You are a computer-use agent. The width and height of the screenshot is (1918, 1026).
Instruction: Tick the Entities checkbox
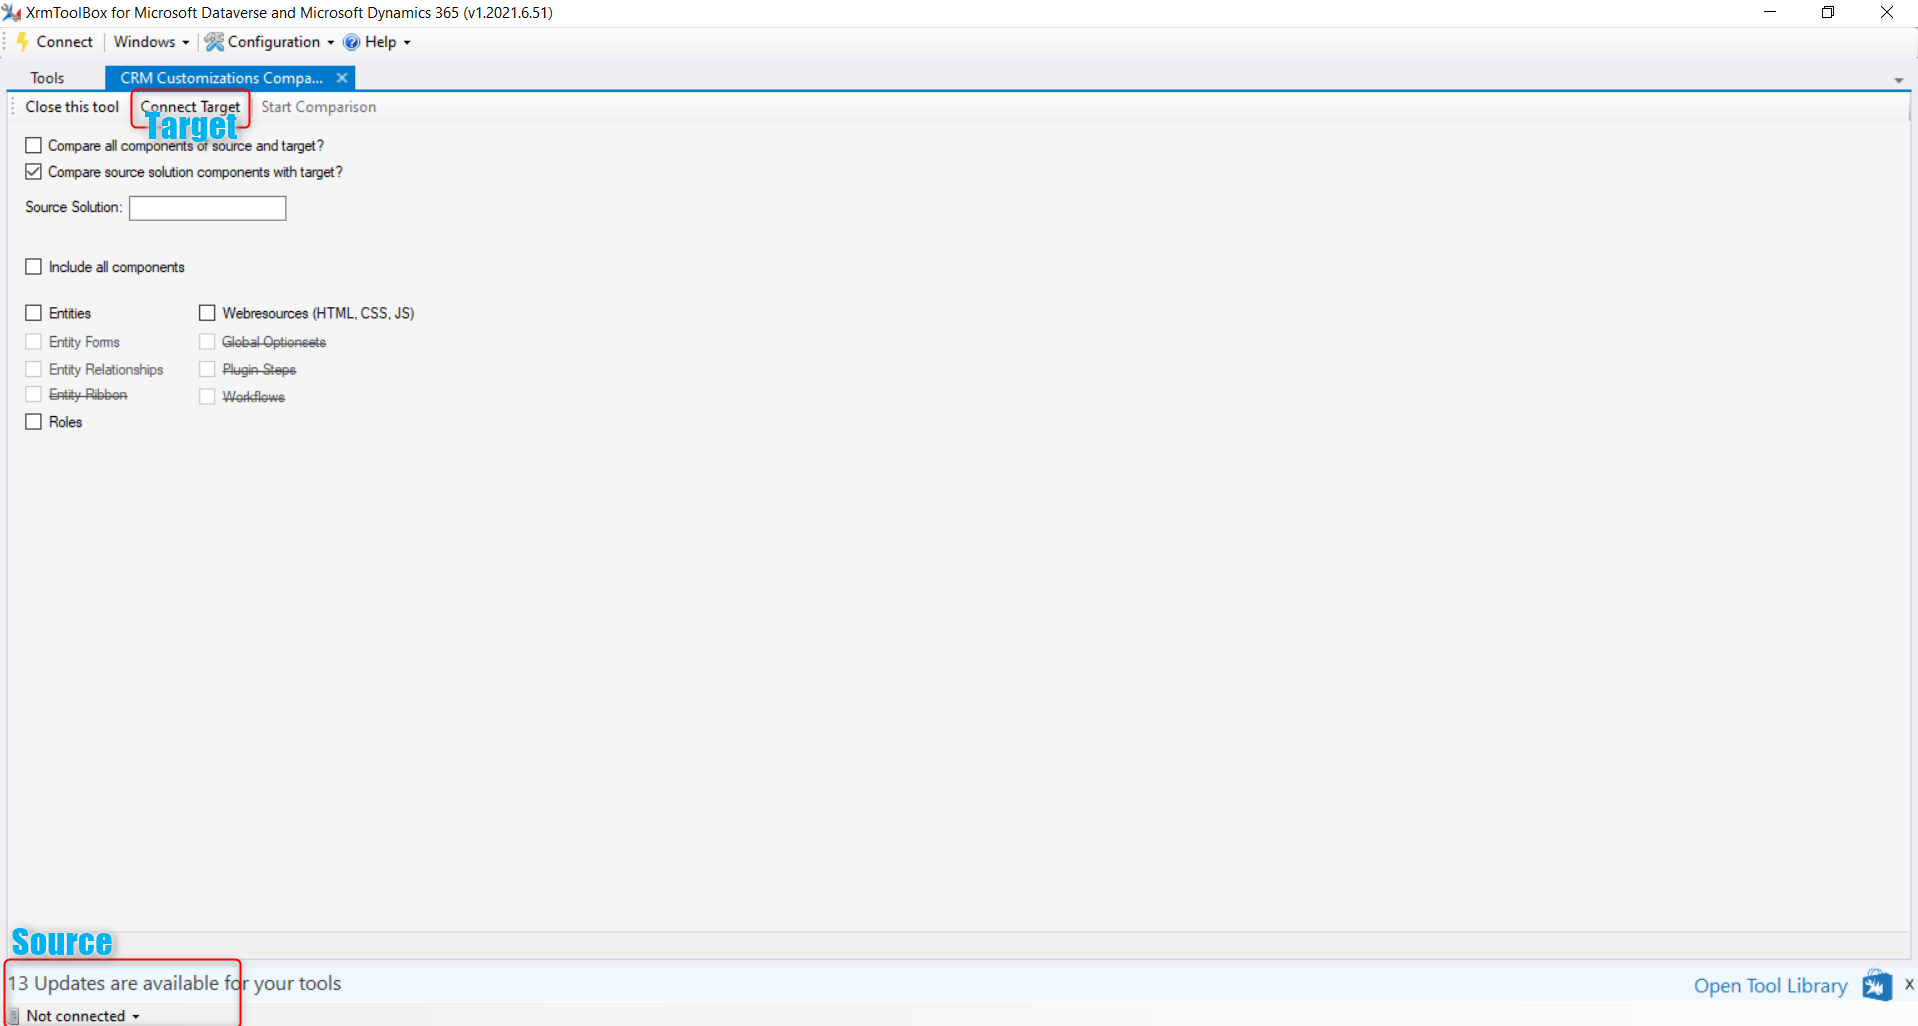[33, 313]
